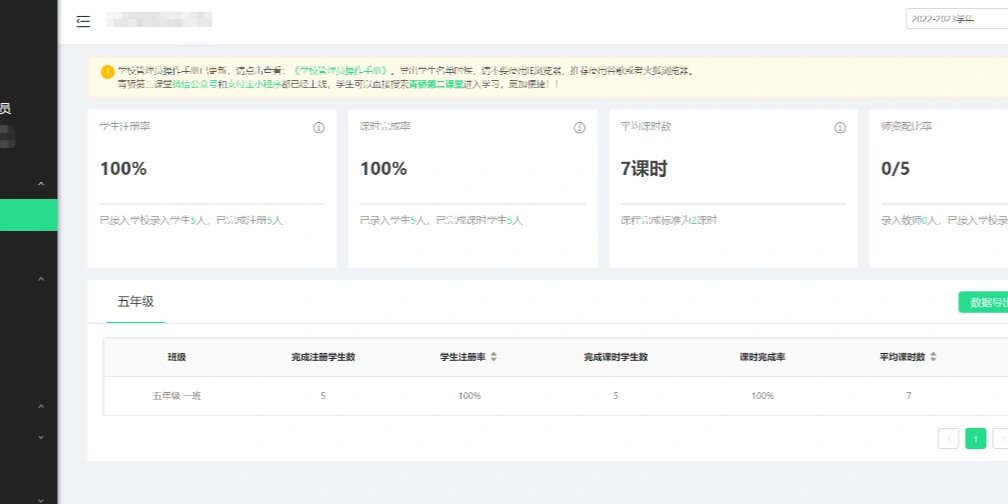Collapse the sidebar with the hamburger icon

click(x=83, y=21)
